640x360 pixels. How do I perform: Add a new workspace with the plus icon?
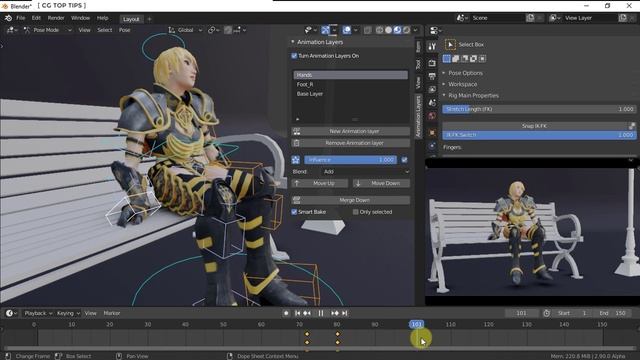click(x=149, y=19)
